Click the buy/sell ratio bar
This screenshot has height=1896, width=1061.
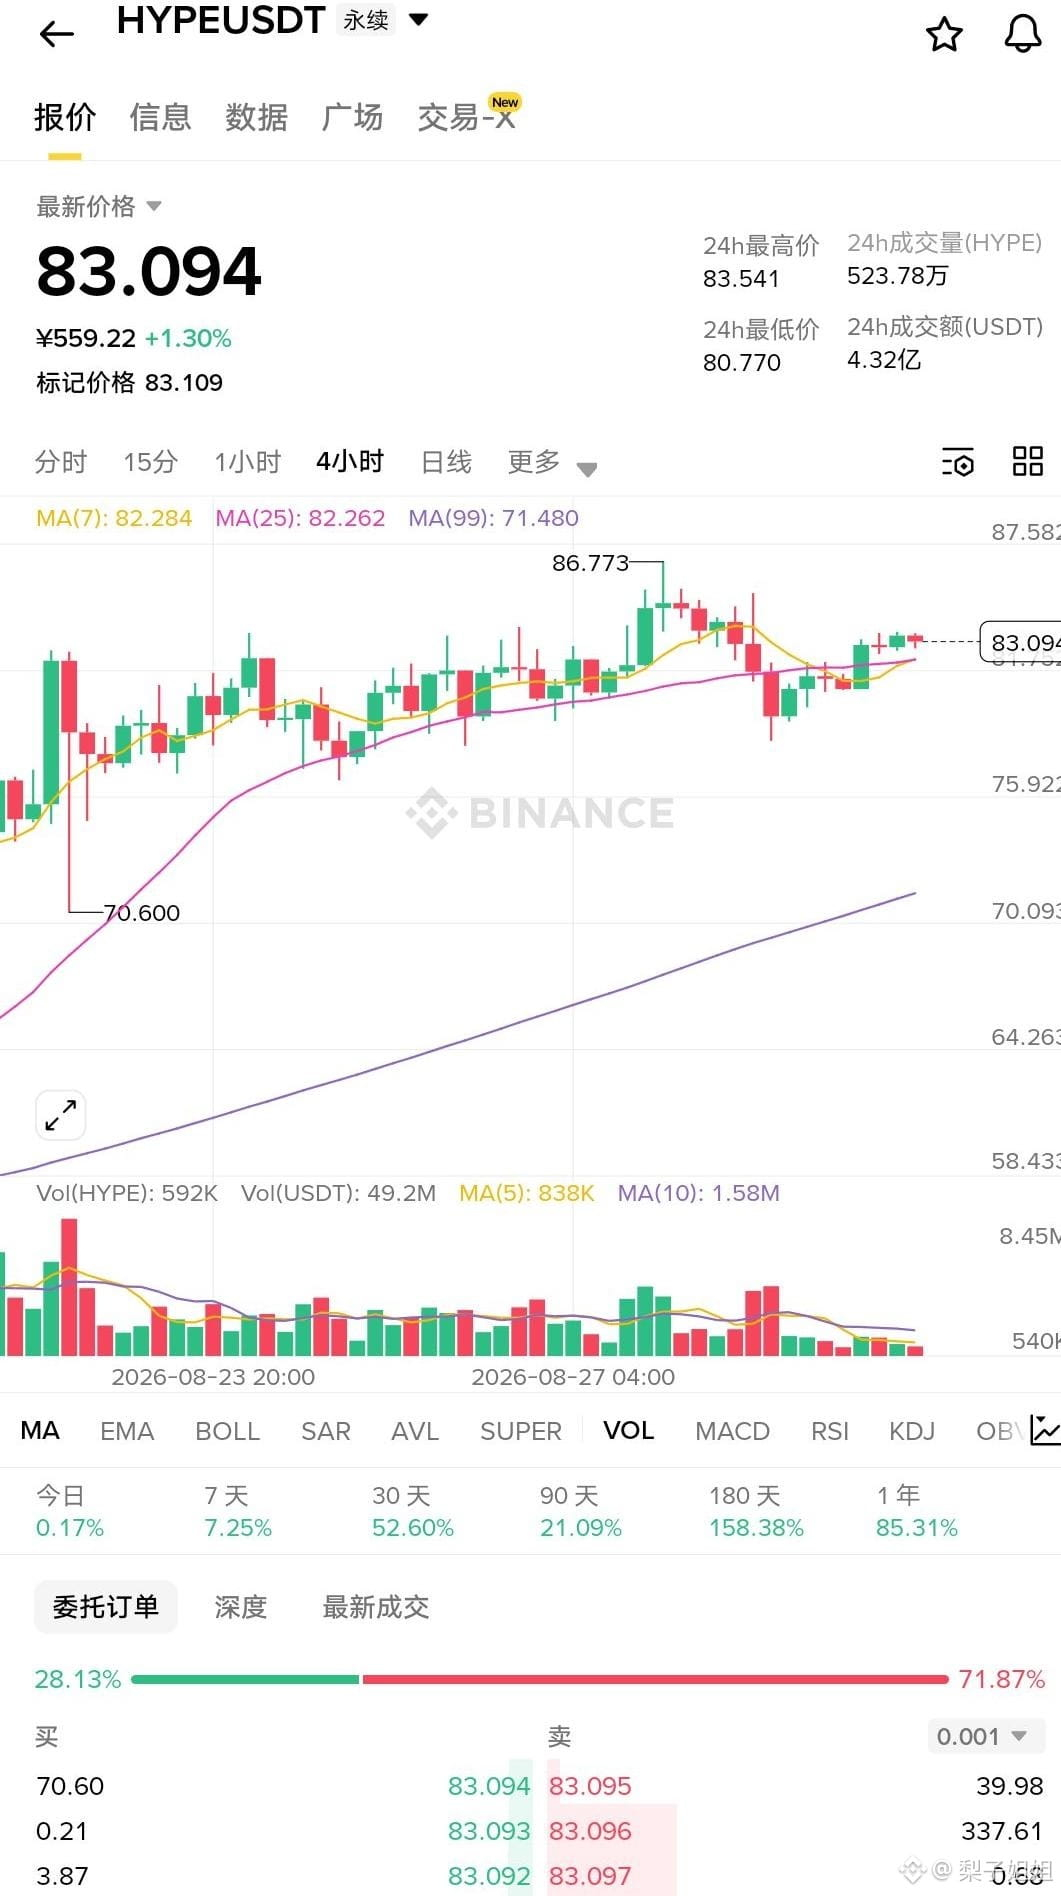[x=540, y=1679]
